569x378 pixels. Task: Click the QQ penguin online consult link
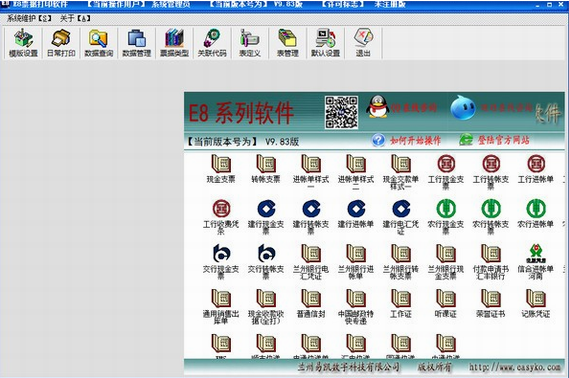pyautogui.click(x=401, y=107)
